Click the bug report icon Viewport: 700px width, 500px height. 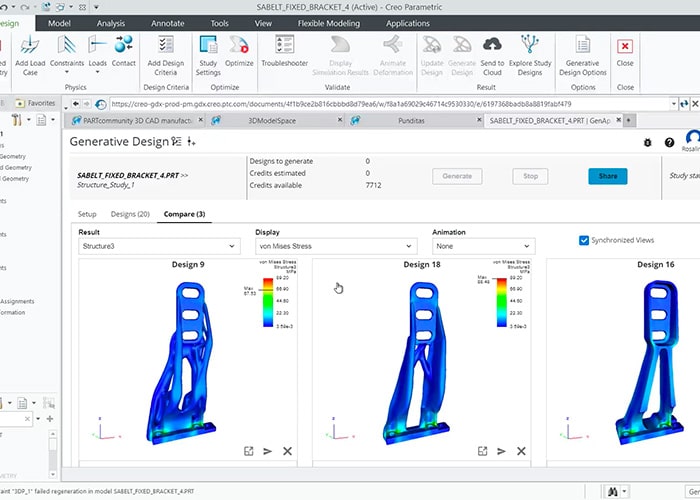(648, 142)
